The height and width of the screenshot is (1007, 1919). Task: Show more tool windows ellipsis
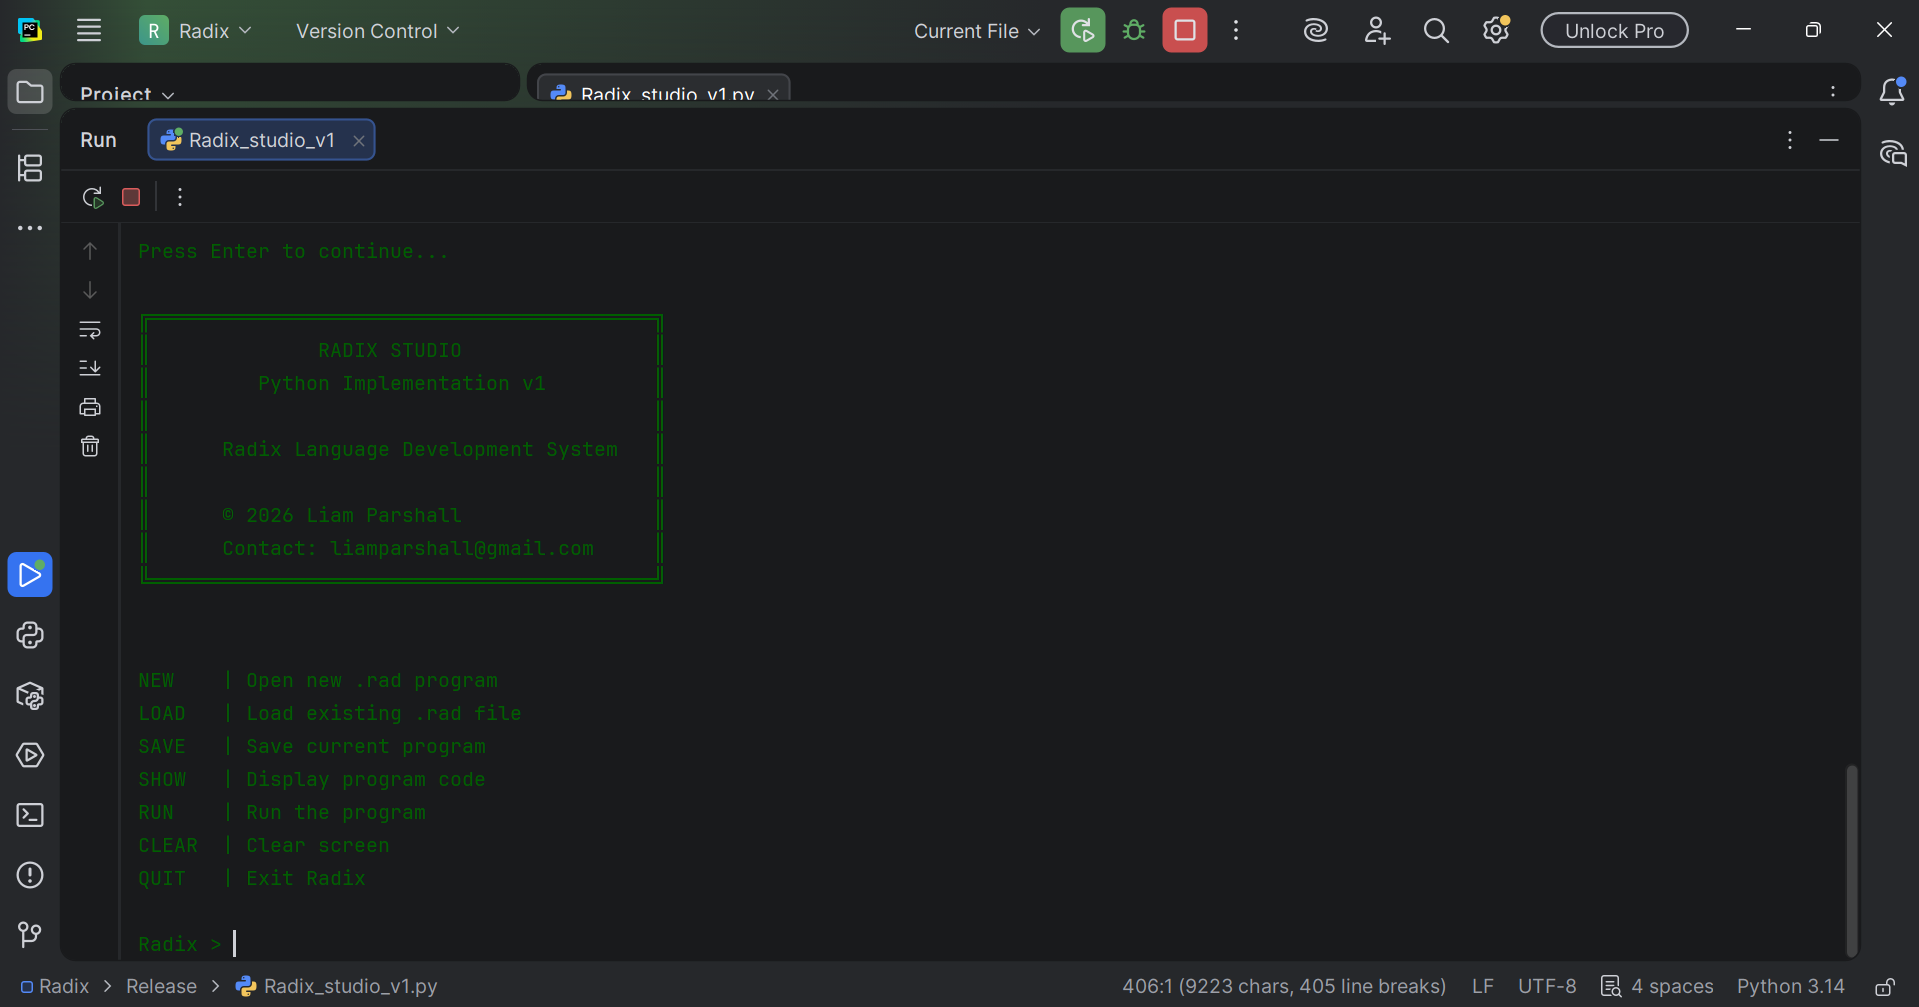tap(30, 228)
